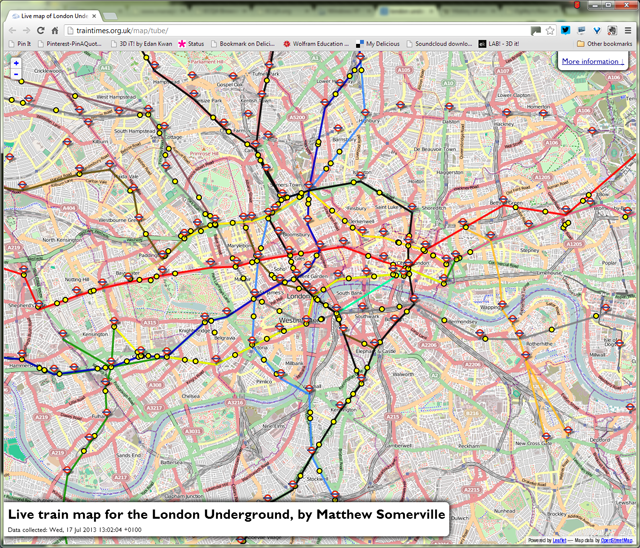Click the Data collected timestamp text
Image resolution: width=640 pixels, height=548 pixels.
coord(75,530)
